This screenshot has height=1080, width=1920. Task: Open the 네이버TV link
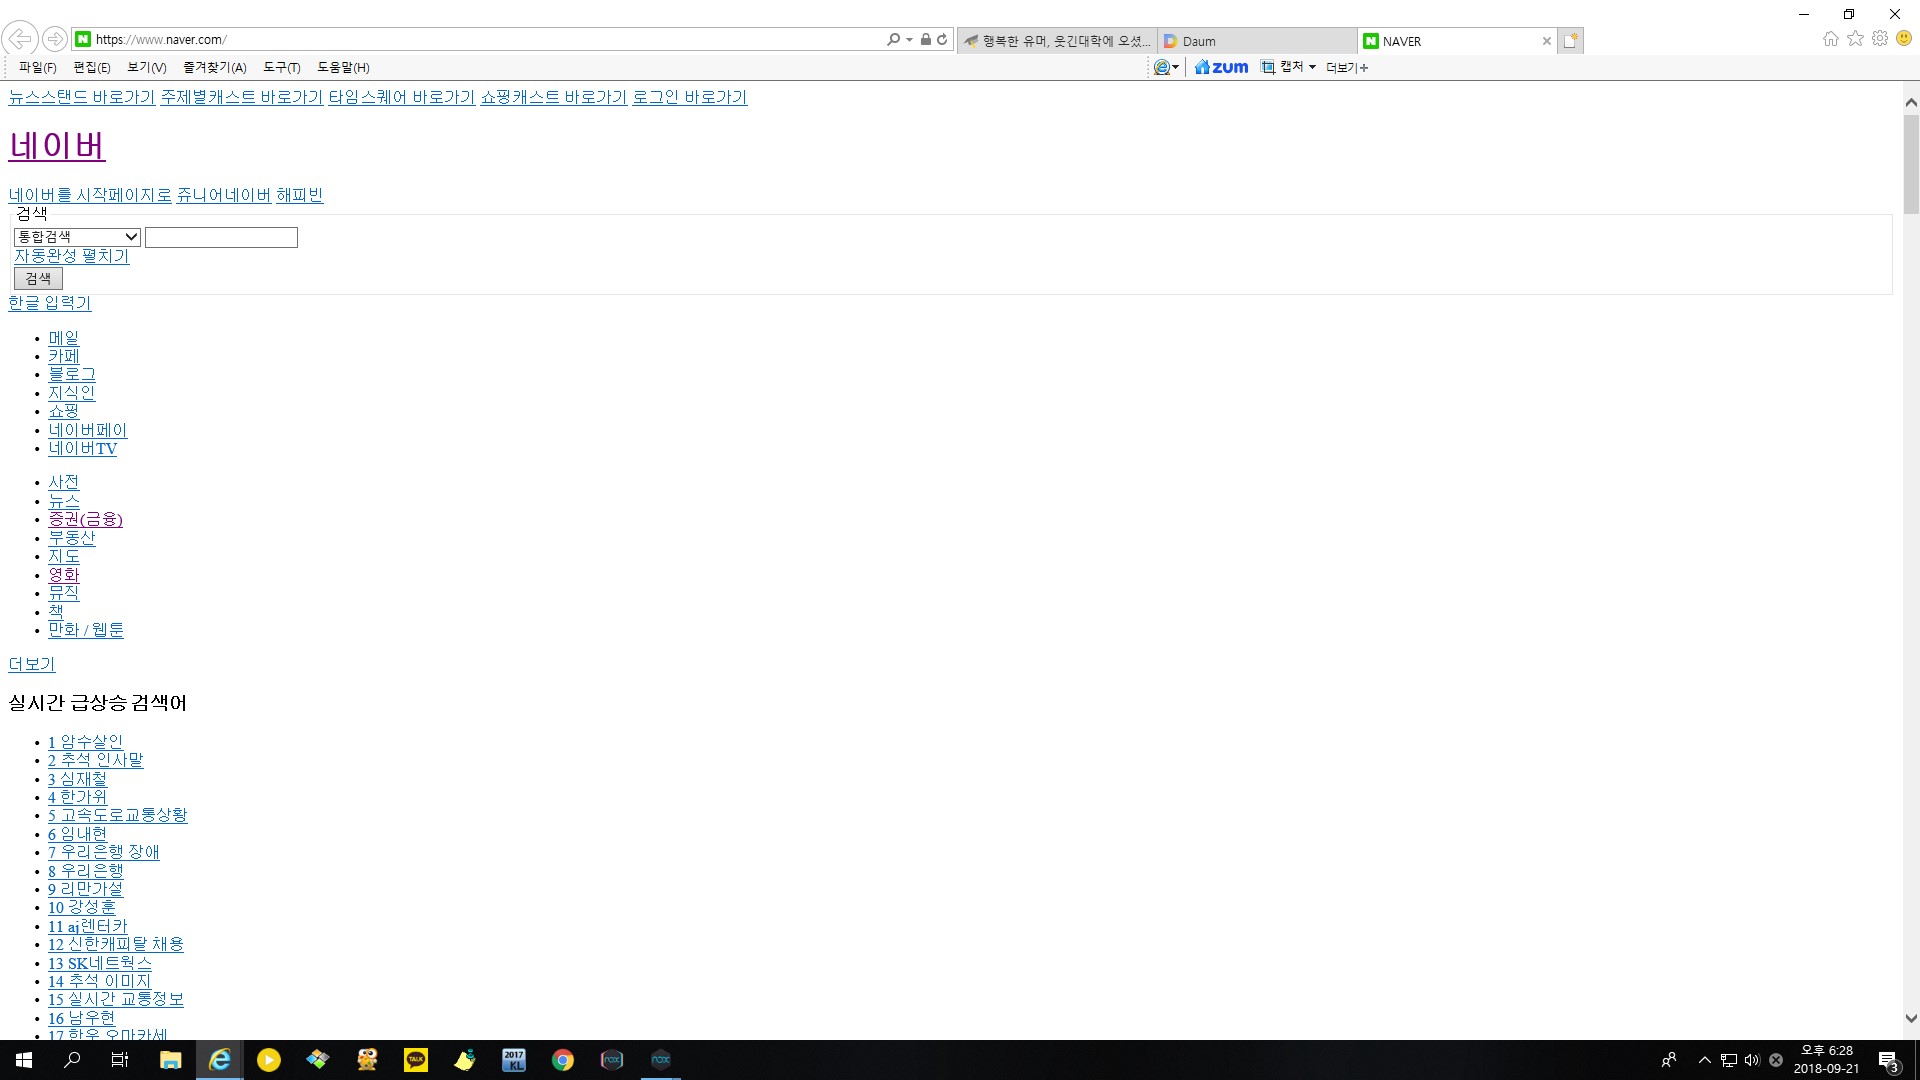point(83,449)
